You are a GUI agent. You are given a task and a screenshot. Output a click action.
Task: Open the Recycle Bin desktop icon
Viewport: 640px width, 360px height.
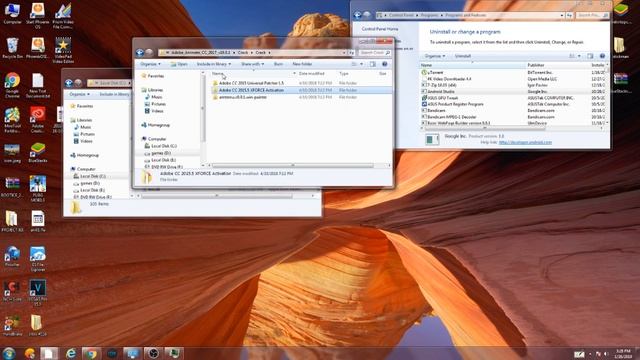[12, 48]
